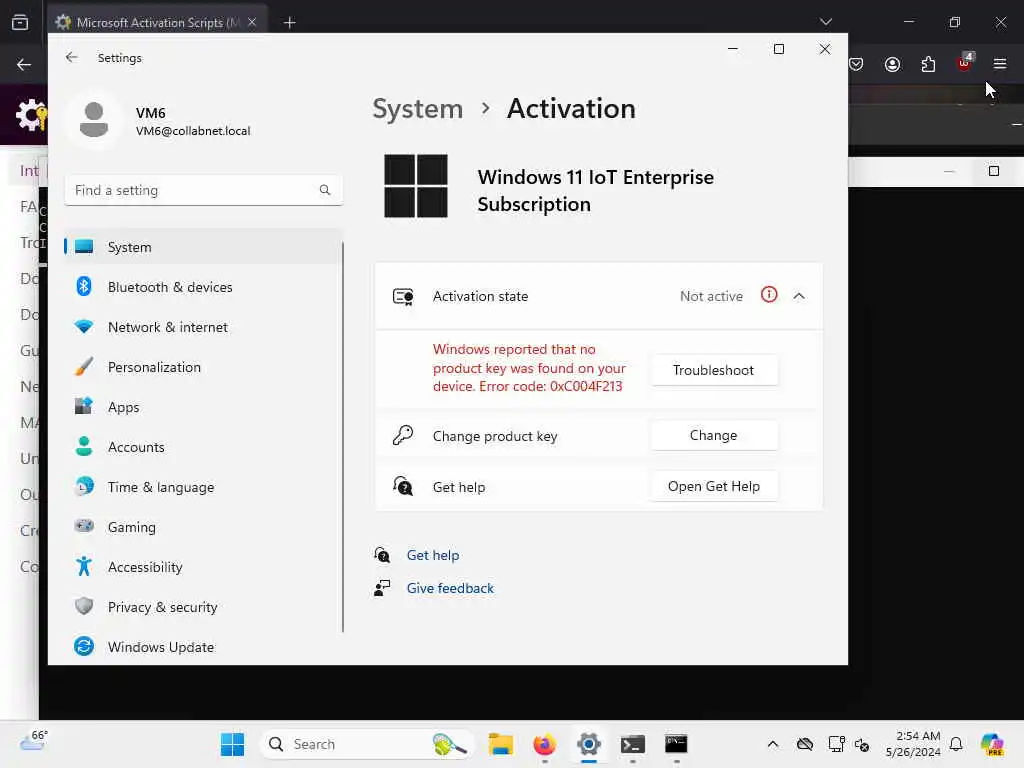1024x768 pixels.
Task: Click the Windows logo image
Action: [x=416, y=185]
